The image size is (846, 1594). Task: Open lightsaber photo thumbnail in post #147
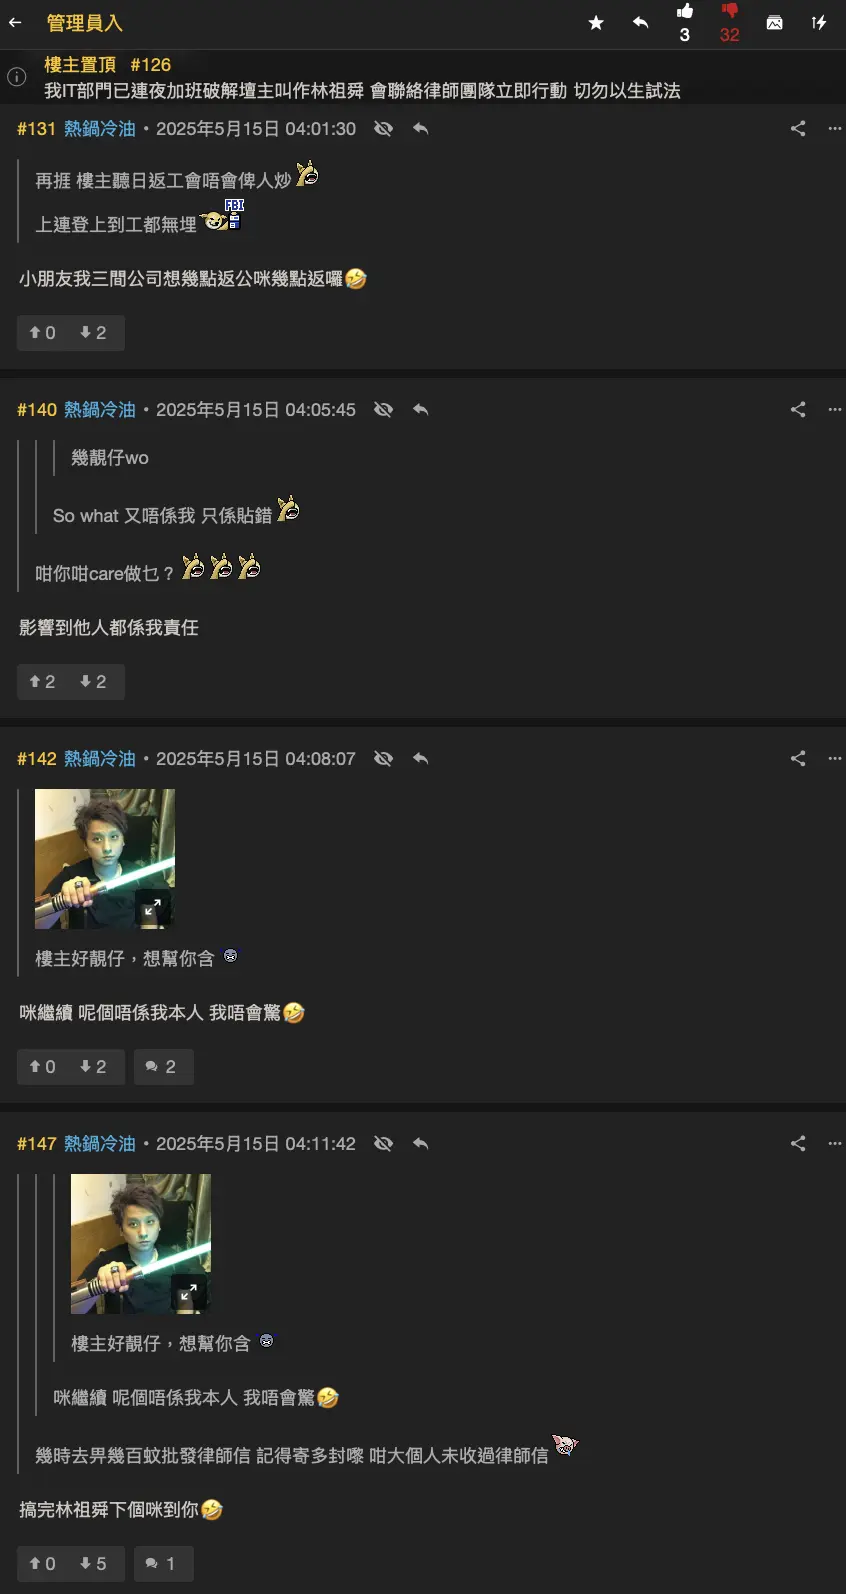coord(141,1244)
